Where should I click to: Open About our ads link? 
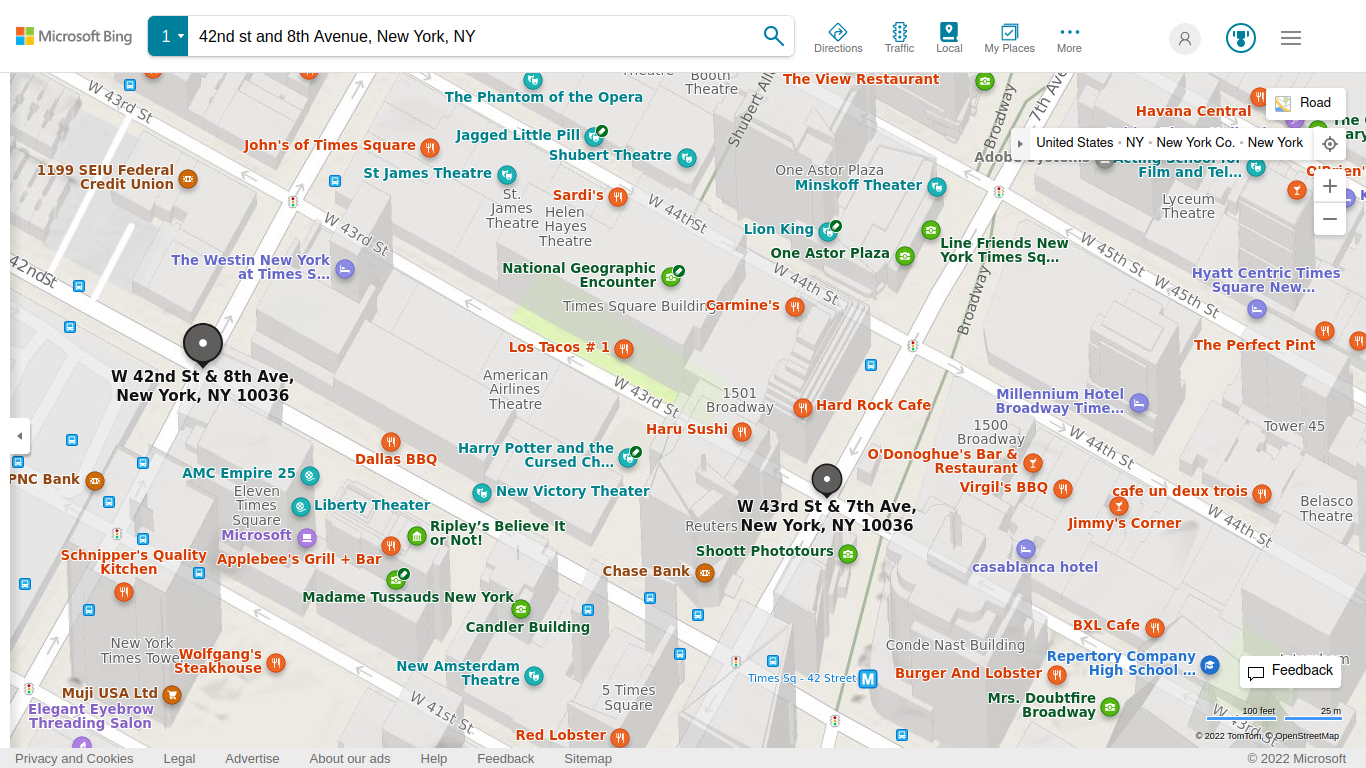pyautogui.click(x=350, y=758)
